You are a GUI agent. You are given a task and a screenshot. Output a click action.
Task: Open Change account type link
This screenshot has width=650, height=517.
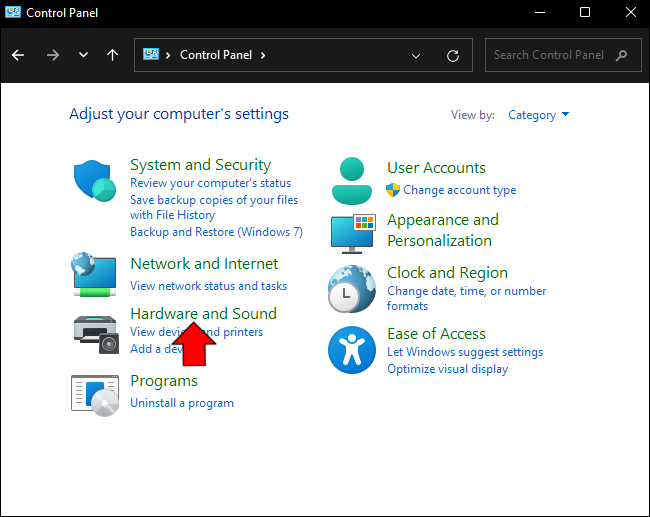point(460,190)
